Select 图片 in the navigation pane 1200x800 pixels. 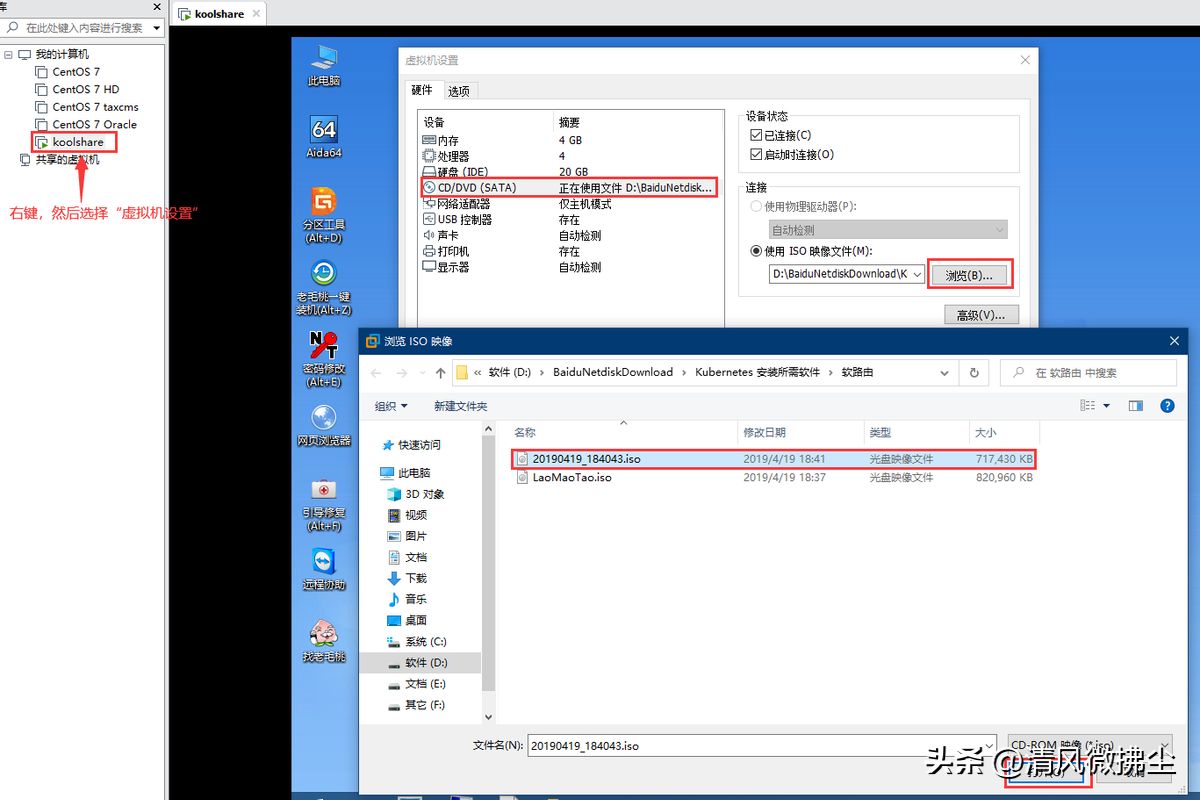click(x=407, y=536)
